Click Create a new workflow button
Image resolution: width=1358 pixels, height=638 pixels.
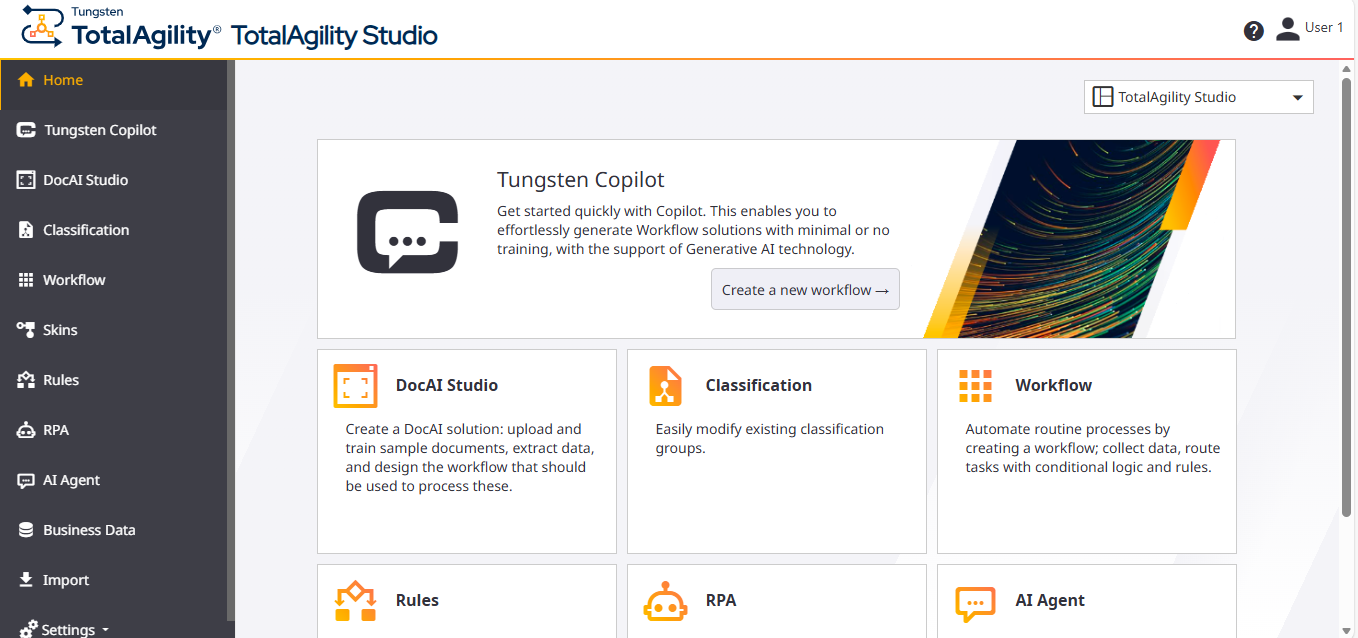tap(805, 289)
